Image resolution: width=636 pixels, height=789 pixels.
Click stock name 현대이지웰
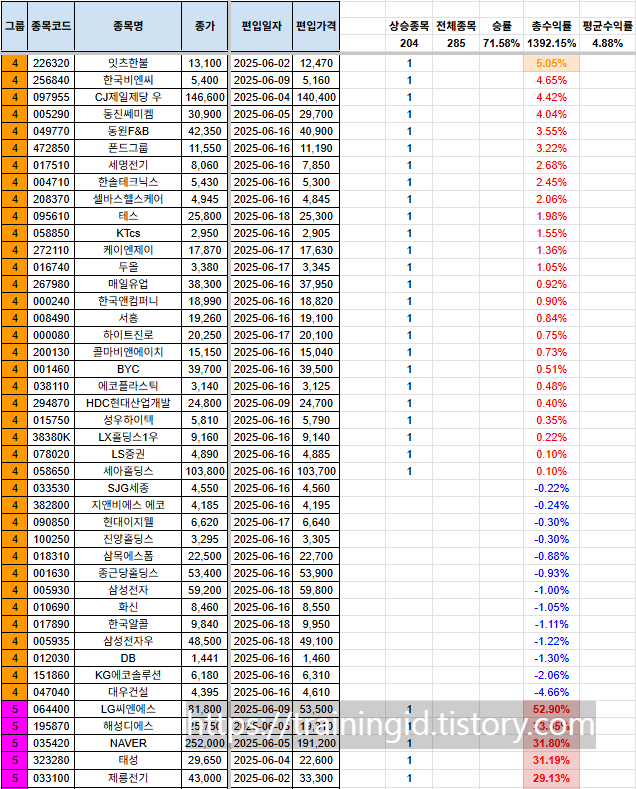[x=128, y=522]
